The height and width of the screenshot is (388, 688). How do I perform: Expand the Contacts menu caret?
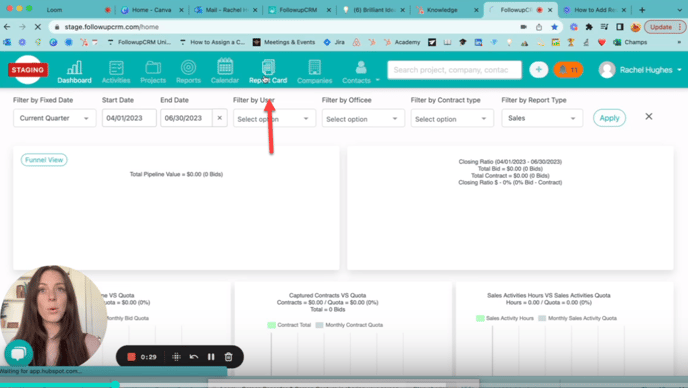click(x=377, y=80)
